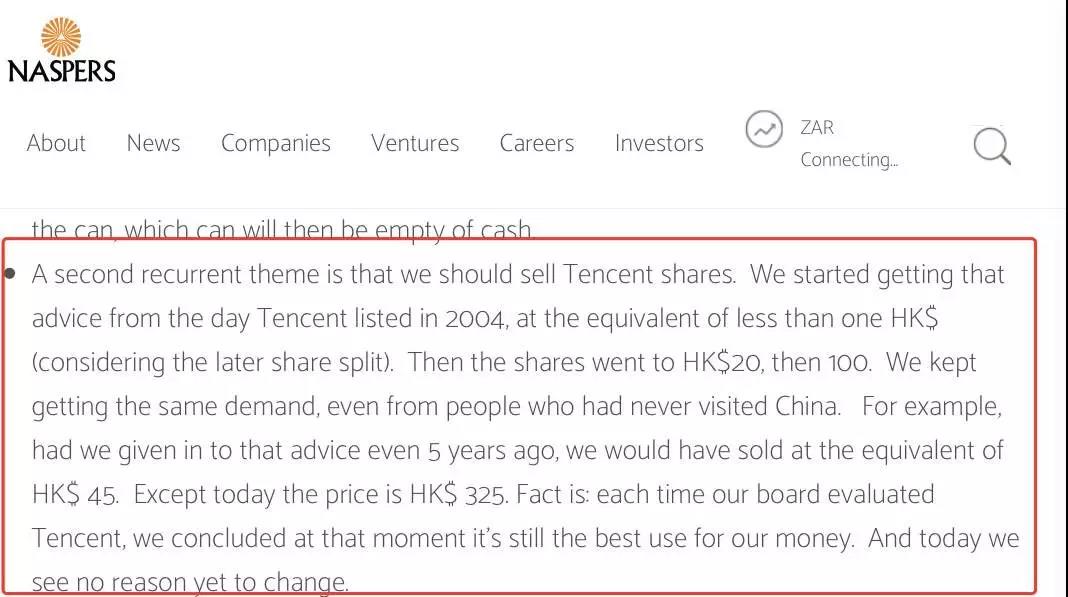Click the share price chart icon
Image resolution: width=1068 pixels, height=597 pixels.
click(765, 129)
